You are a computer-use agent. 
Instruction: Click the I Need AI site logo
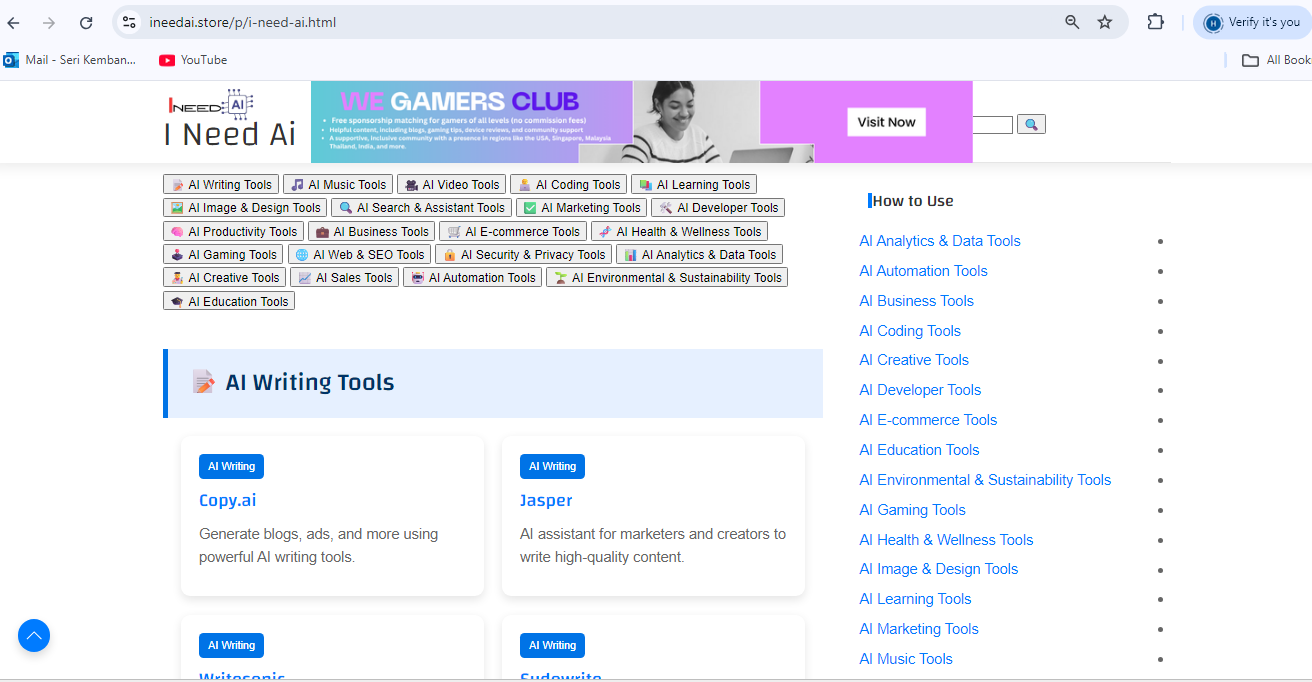point(230,118)
